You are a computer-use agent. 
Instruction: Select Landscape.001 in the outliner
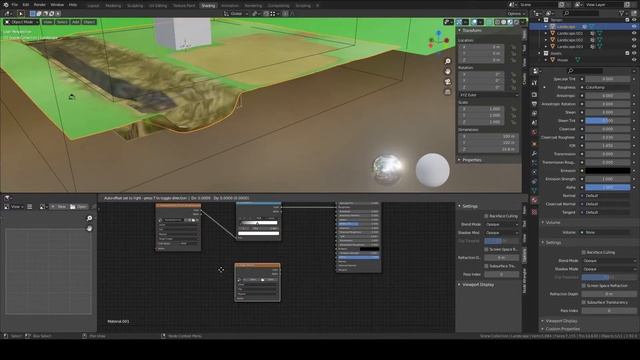(570, 33)
